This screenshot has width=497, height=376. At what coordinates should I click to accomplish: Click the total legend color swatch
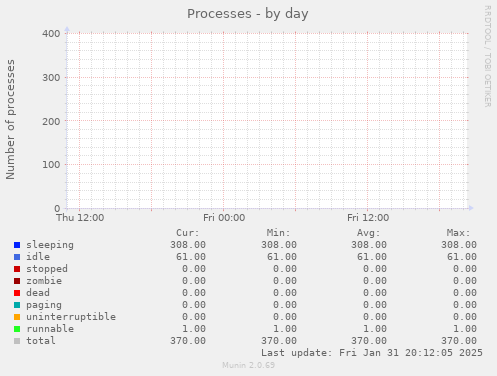(17, 341)
